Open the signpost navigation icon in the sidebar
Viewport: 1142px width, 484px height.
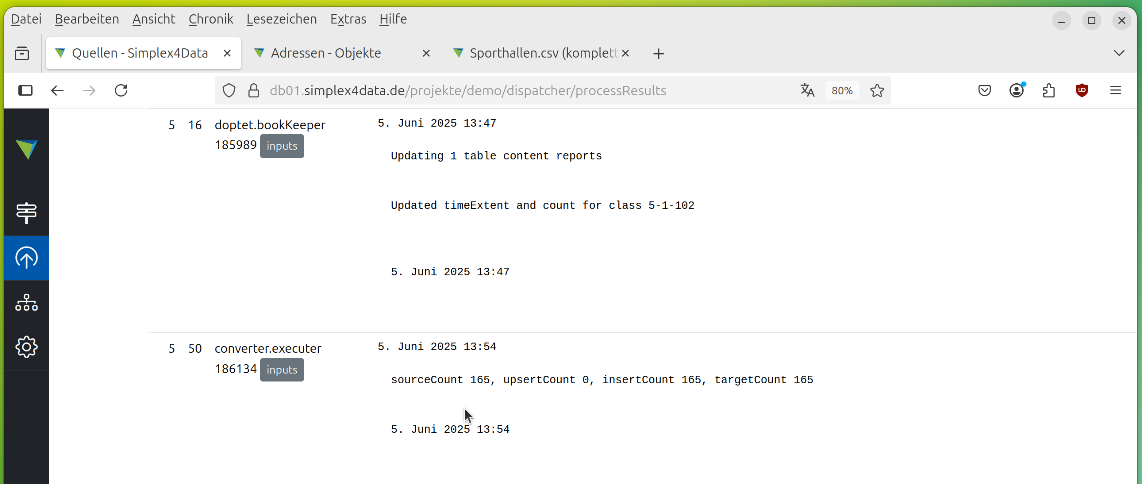pyautogui.click(x=26, y=213)
